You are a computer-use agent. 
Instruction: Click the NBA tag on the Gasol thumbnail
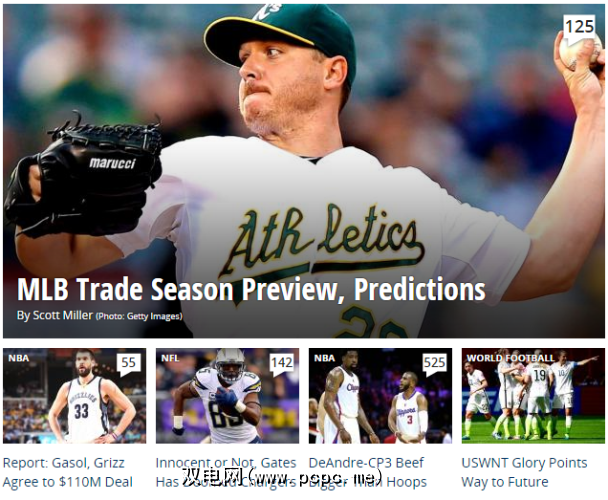tap(19, 358)
